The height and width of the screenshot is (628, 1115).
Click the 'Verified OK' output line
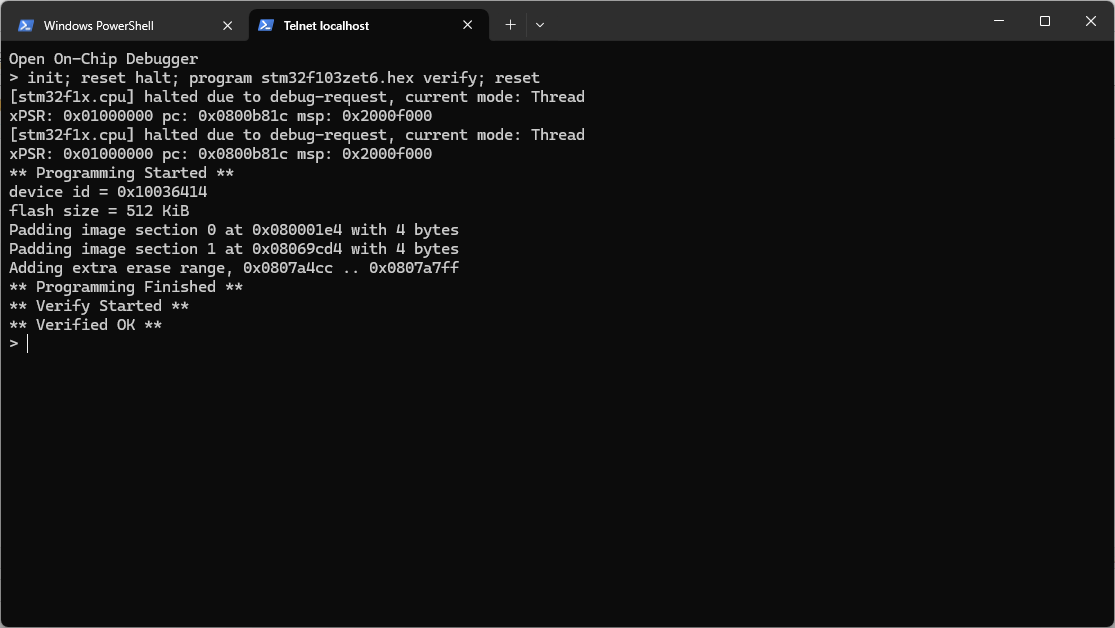[85, 325]
